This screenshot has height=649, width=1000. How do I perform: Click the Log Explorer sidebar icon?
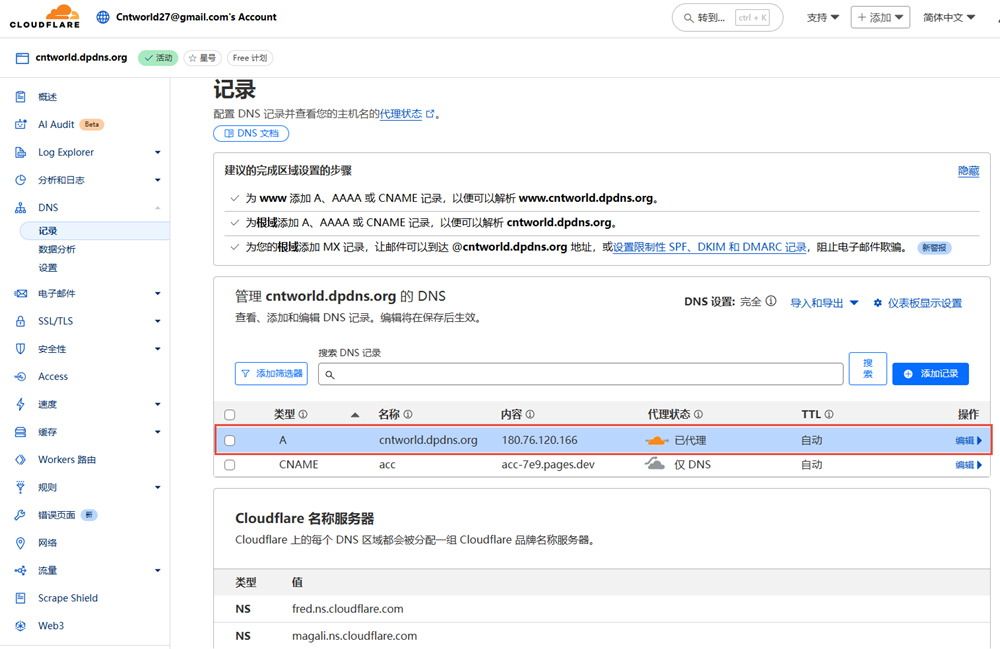tap(20, 152)
